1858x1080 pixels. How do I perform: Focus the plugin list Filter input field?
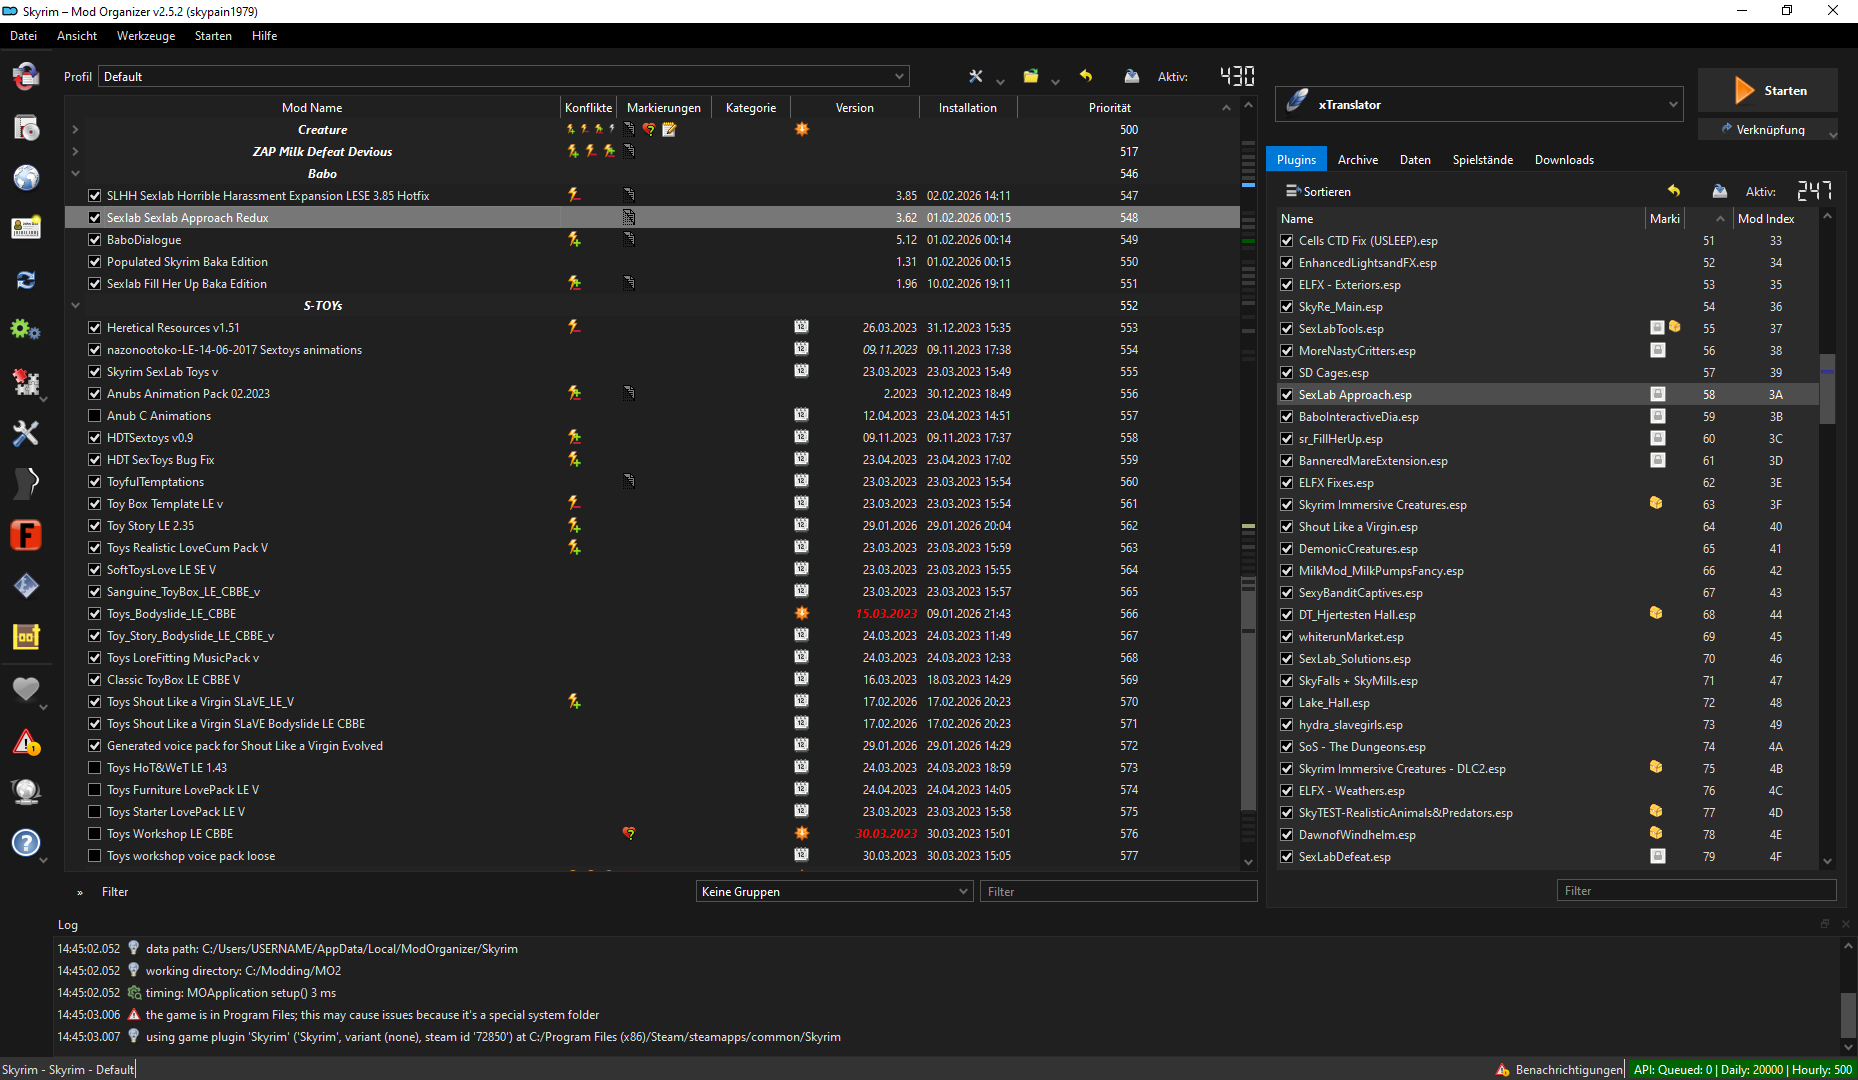(1697, 891)
